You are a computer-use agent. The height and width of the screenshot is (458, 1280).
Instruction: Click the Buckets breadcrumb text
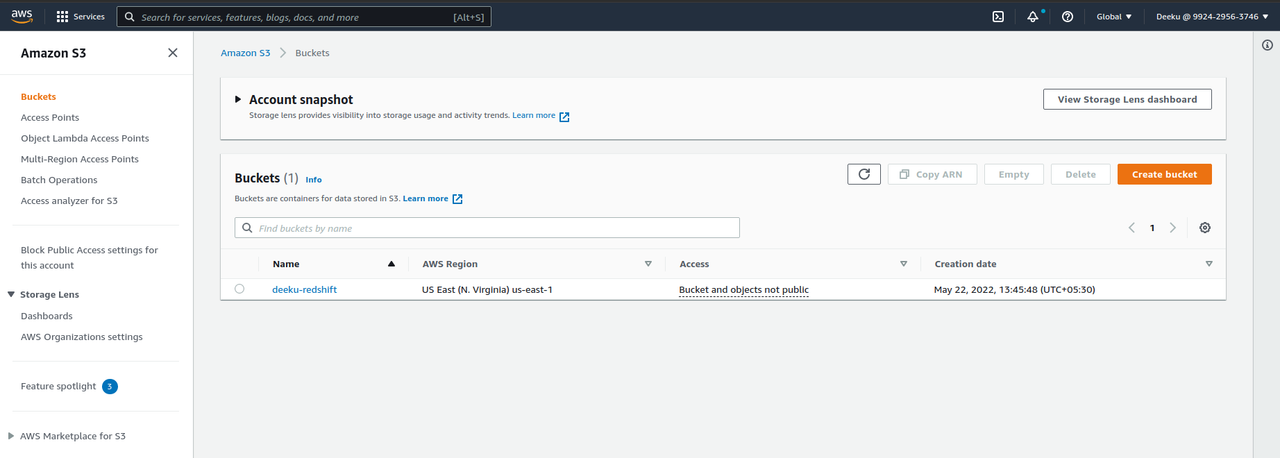coord(312,52)
